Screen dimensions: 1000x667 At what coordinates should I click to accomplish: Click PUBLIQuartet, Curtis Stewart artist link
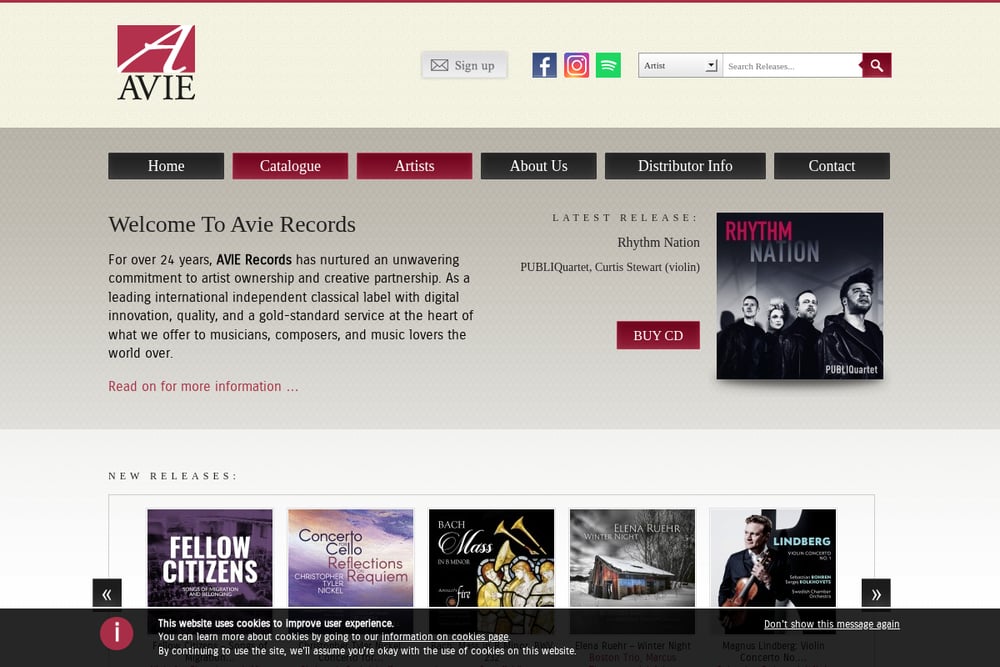coord(610,267)
